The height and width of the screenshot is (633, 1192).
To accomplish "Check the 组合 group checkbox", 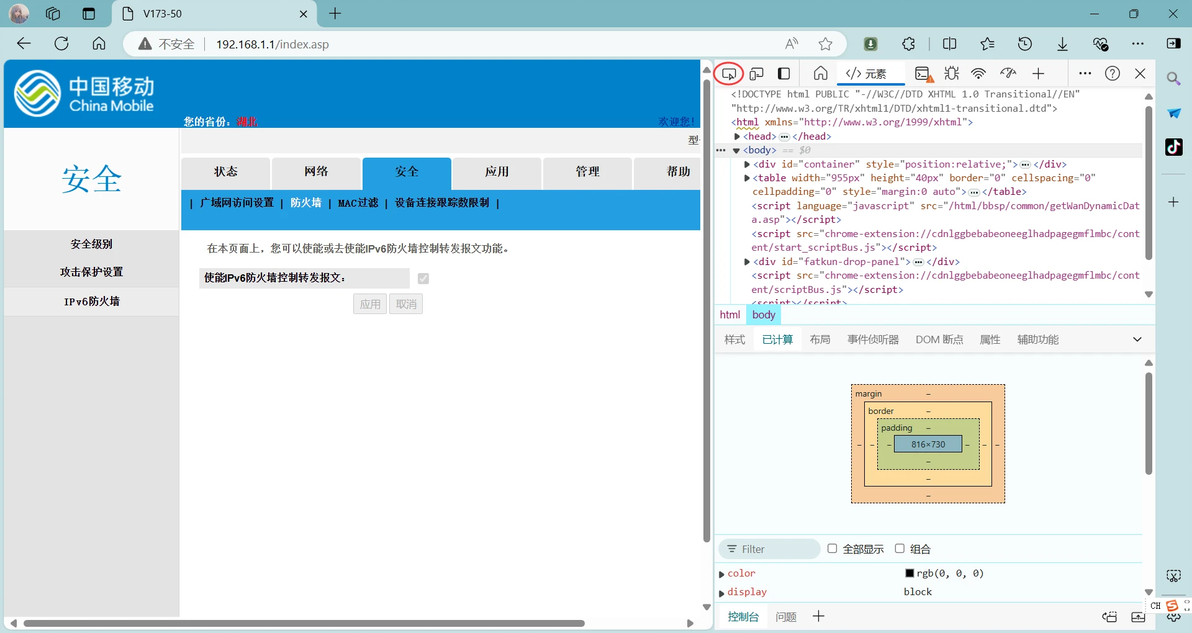I will tap(900, 549).
